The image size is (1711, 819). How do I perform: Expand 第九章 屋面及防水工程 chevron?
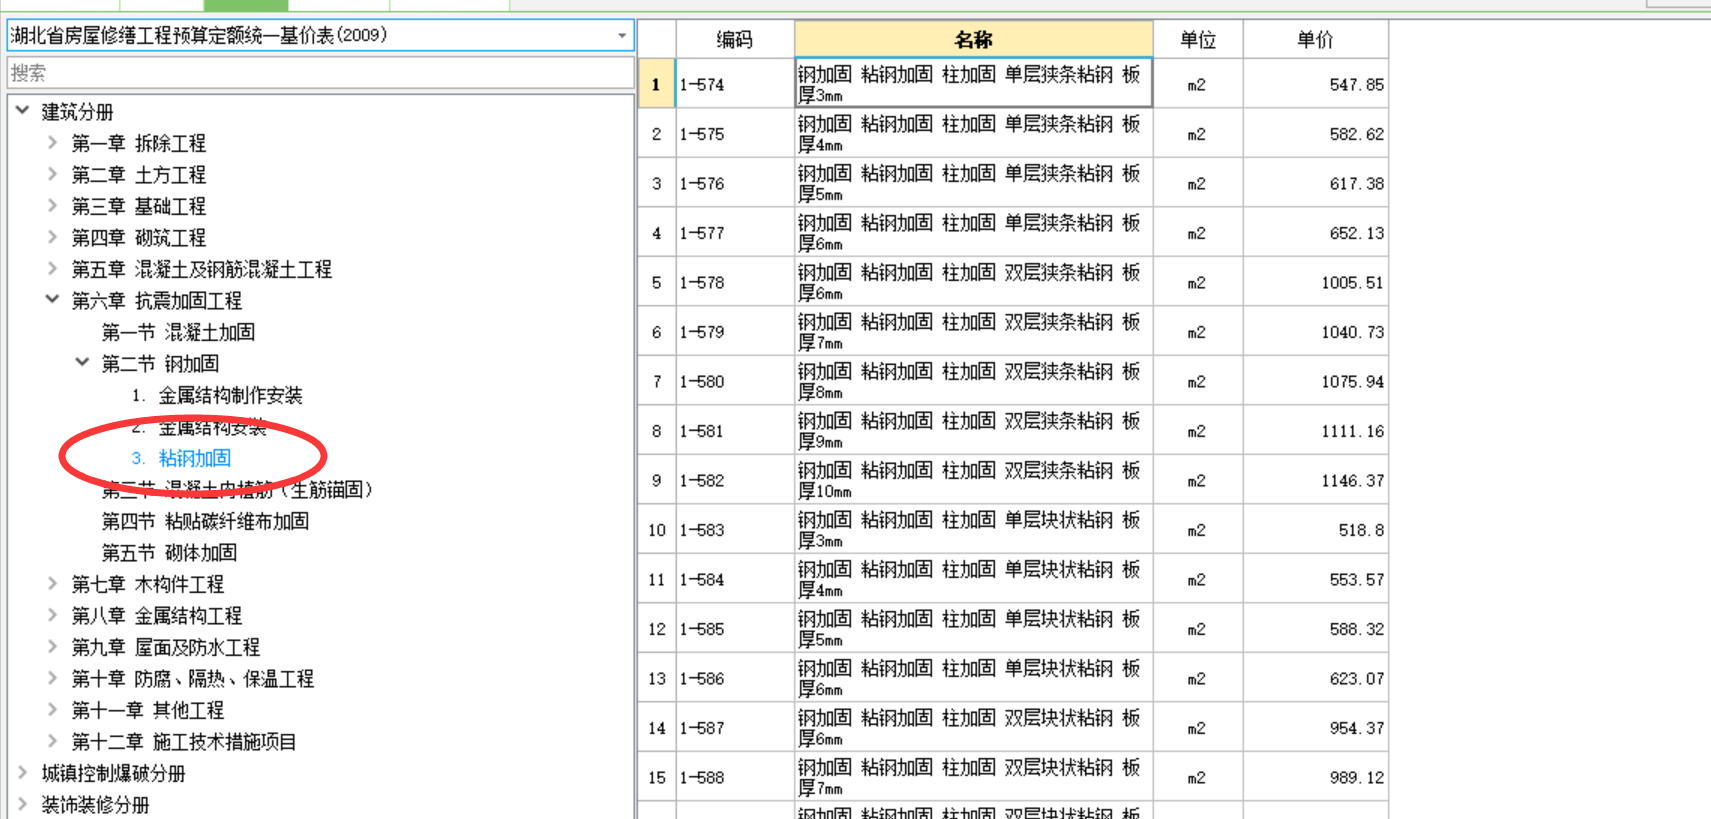coord(52,647)
